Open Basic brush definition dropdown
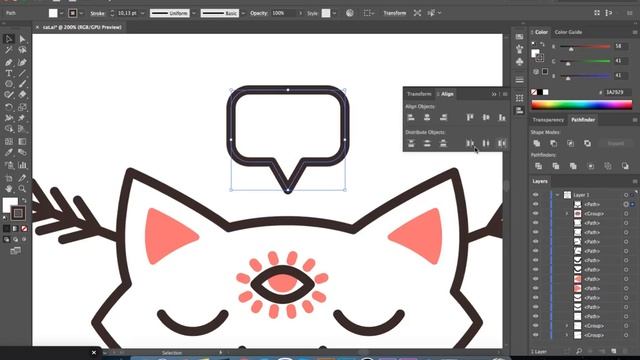This screenshot has height=360, width=640. (243, 13)
